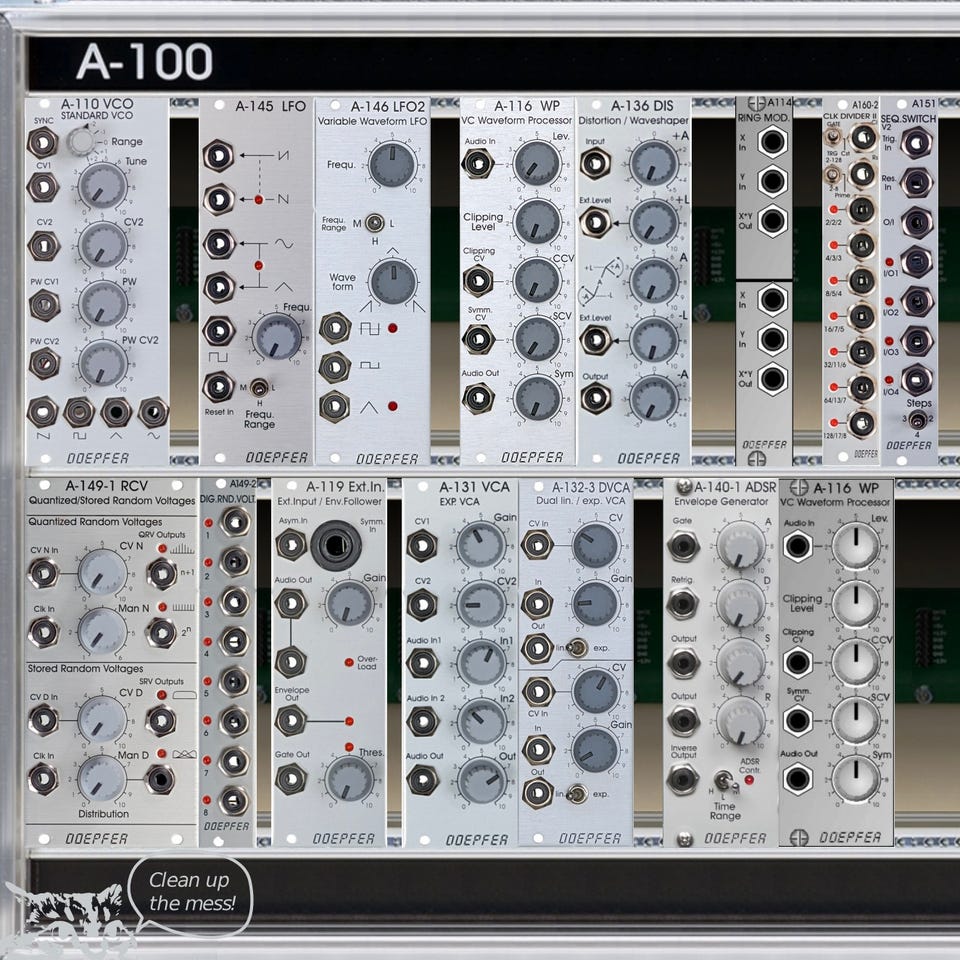Image resolution: width=960 pixels, height=960 pixels.
Task: Click the CV1 jack on A-131 VCA
Action: (x=422, y=546)
